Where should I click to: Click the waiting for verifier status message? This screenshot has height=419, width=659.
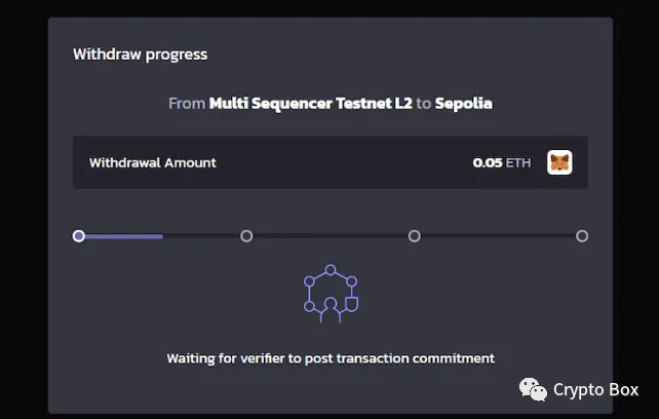point(330,357)
